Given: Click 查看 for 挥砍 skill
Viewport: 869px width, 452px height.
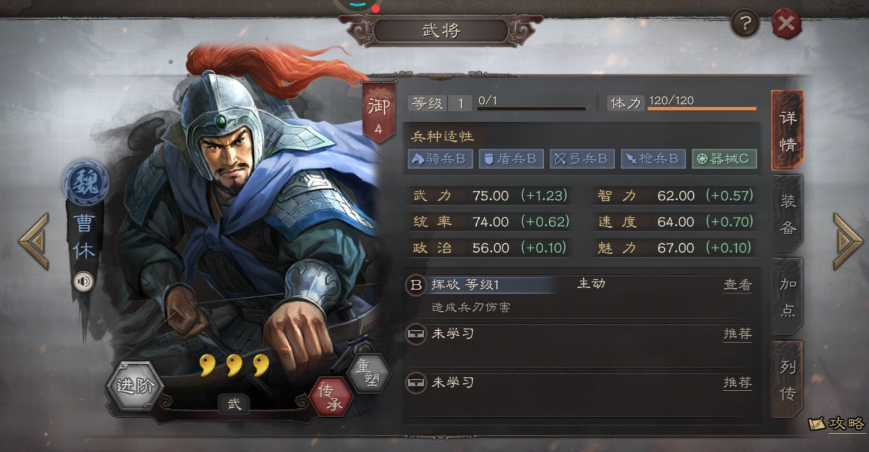Looking at the screenshot, I should pos(738,285).
